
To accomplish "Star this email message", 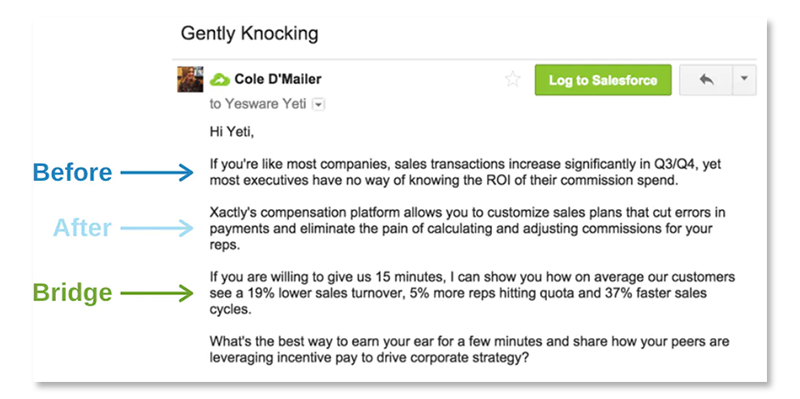I will click(x=512, y=80).
